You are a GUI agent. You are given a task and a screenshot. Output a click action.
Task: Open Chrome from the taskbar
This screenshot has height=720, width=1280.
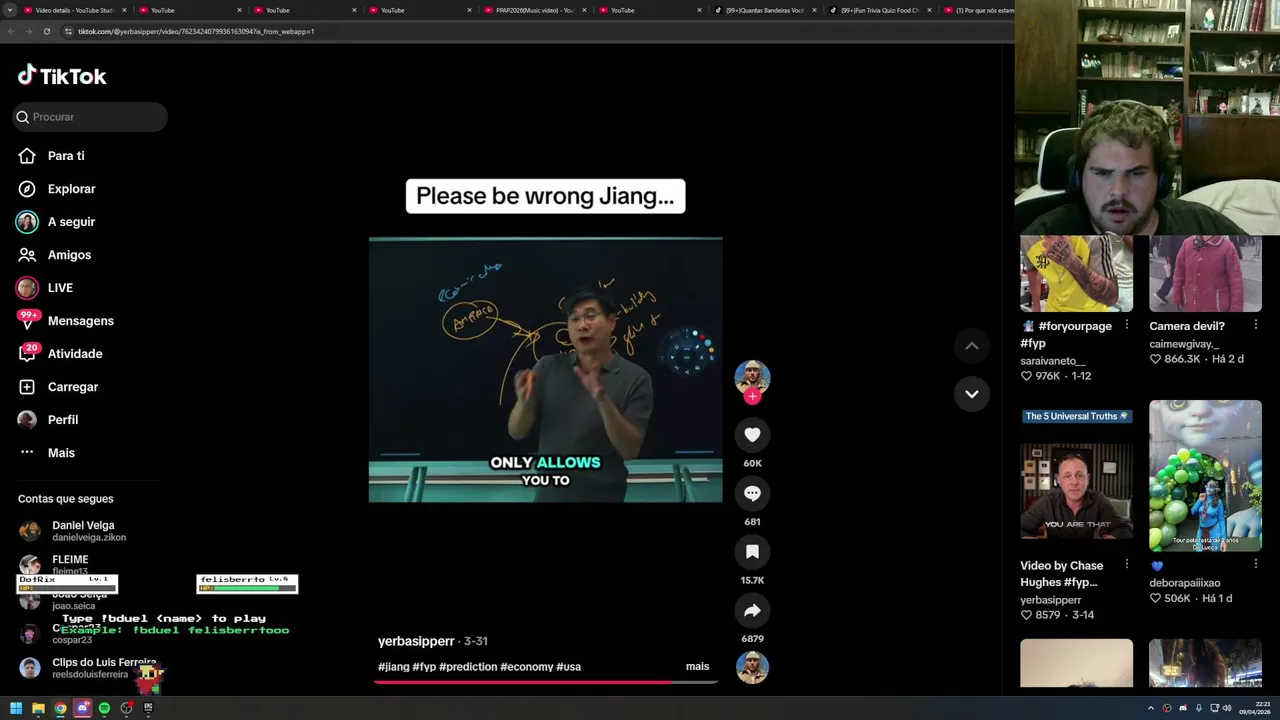(60, 708)
